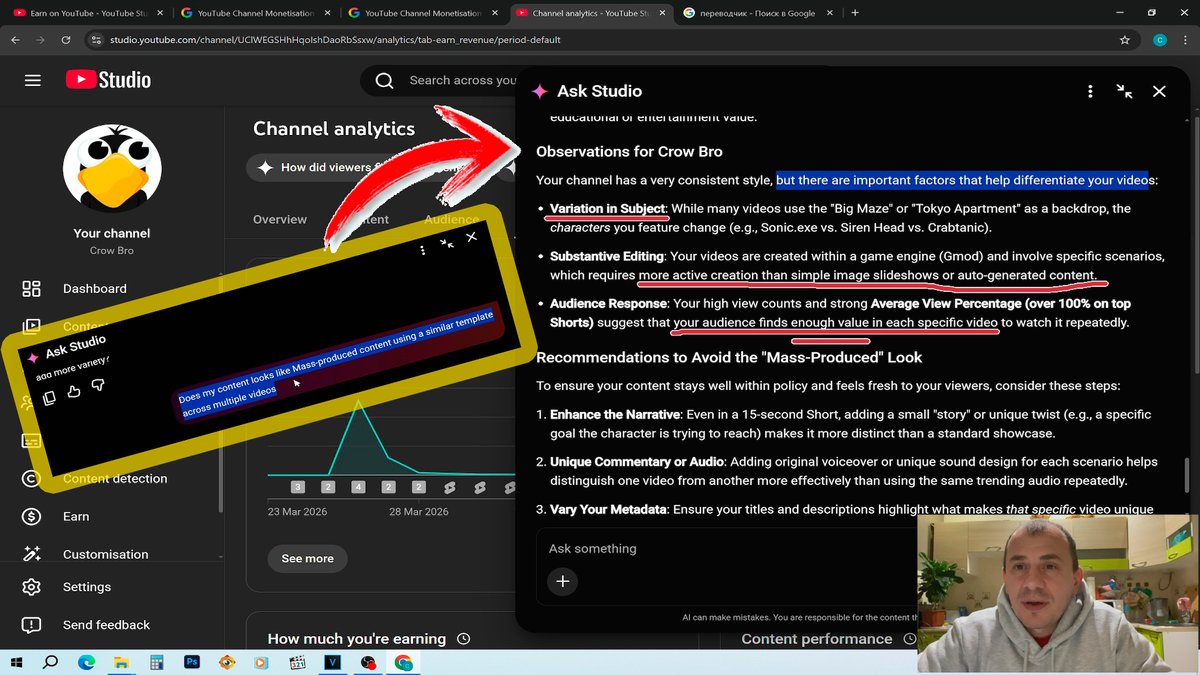Open Dashboard from the sidebar
Screen dimensions: 1200x675
click(94, 288)
